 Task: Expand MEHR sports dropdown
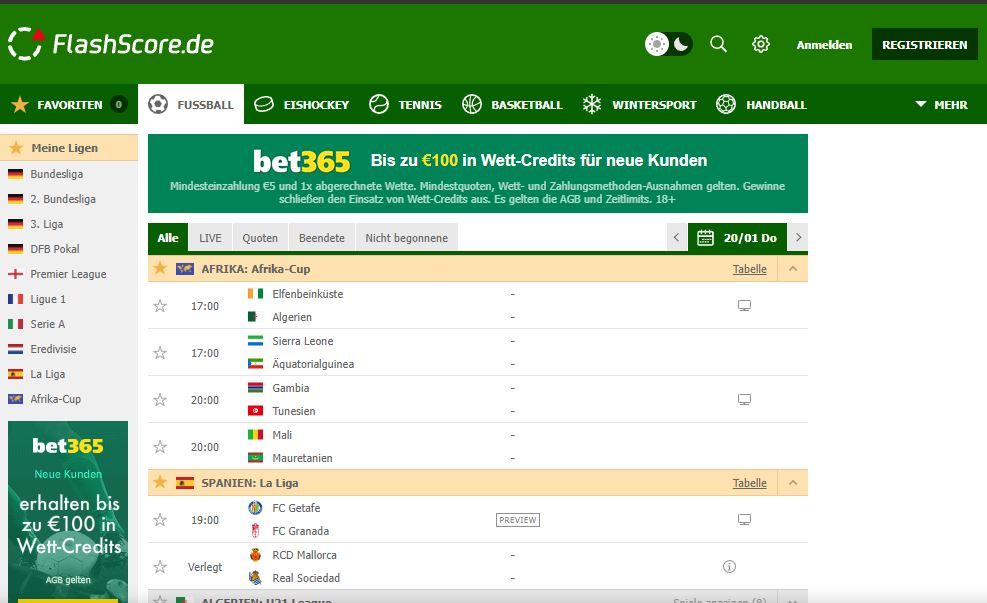tap(941, 104)
